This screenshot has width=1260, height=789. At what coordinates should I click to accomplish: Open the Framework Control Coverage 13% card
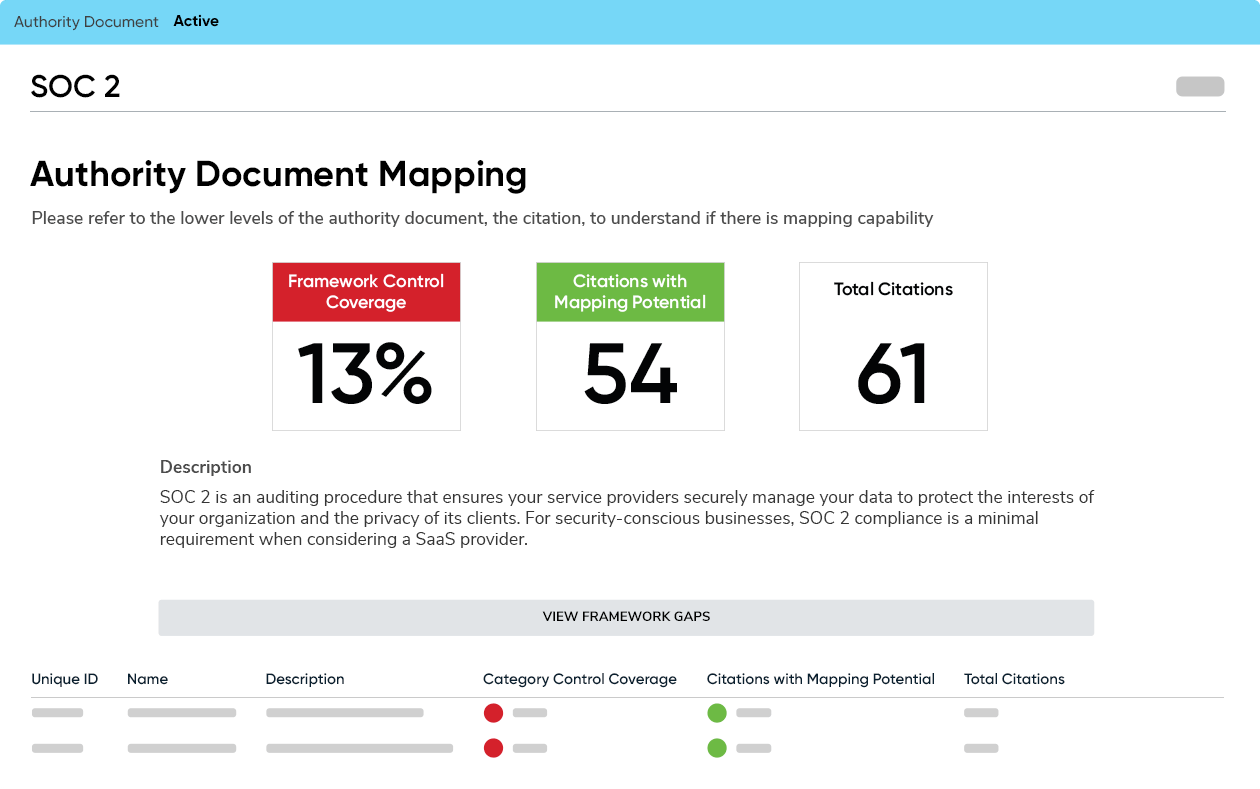[x=366, y=346]
